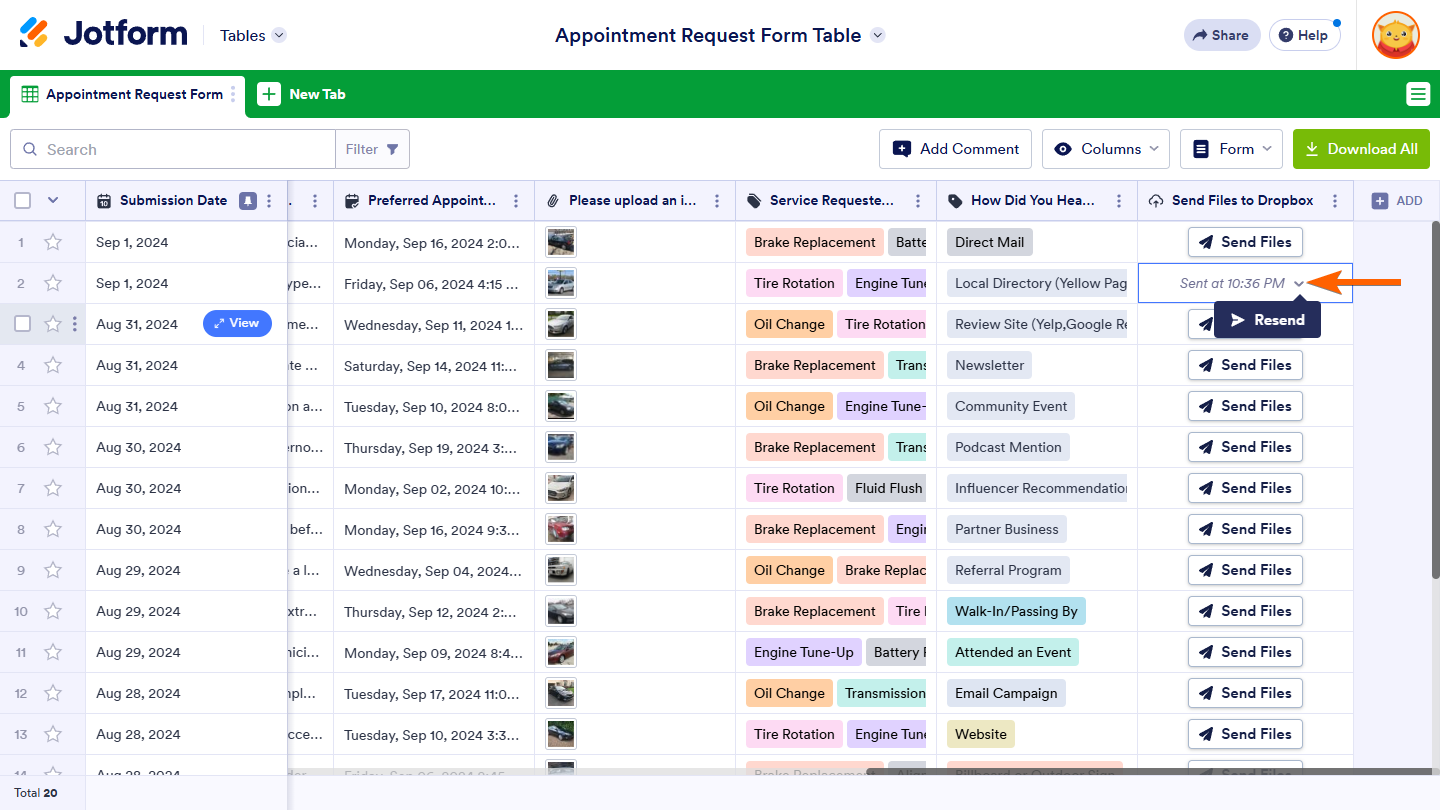1440x810 pixels.
Task: Star the row 1 submission
Action: point(53,242)
